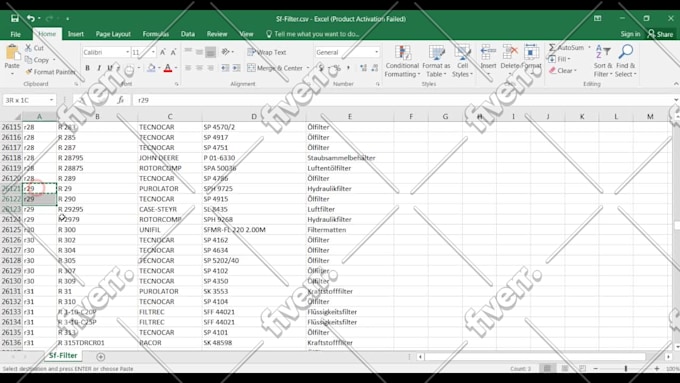Select column C header
The image size is (680, 383).
point(170,116)
